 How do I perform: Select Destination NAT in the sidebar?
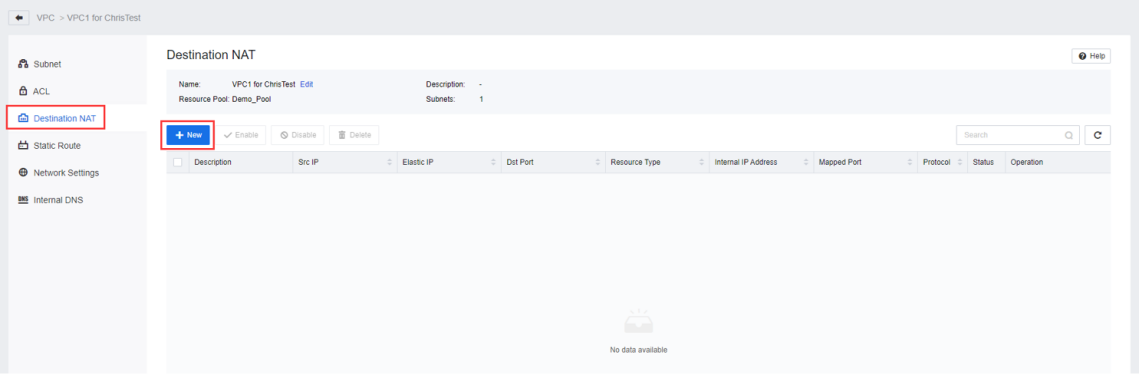coord(65,118)
